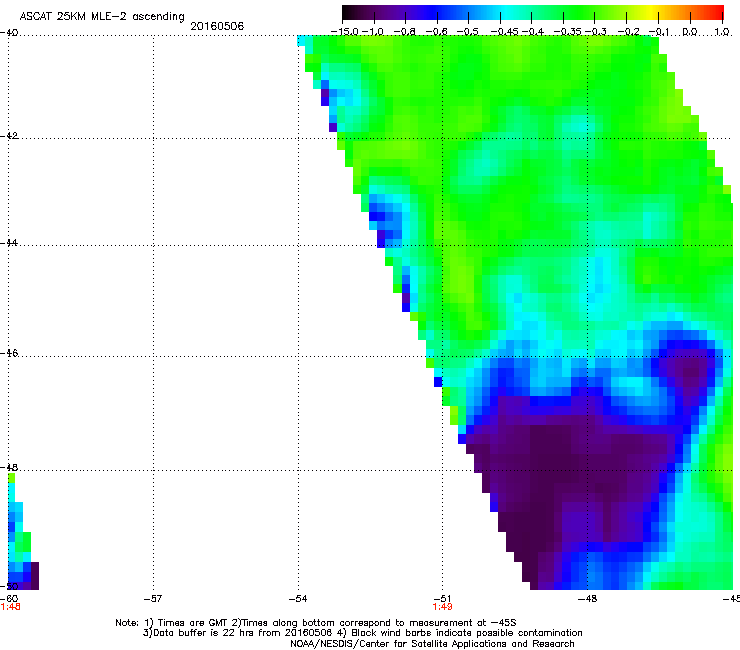Click the -0.8 color scale label
The width and height of the screenshot is (740, 650).
point(405,32)
